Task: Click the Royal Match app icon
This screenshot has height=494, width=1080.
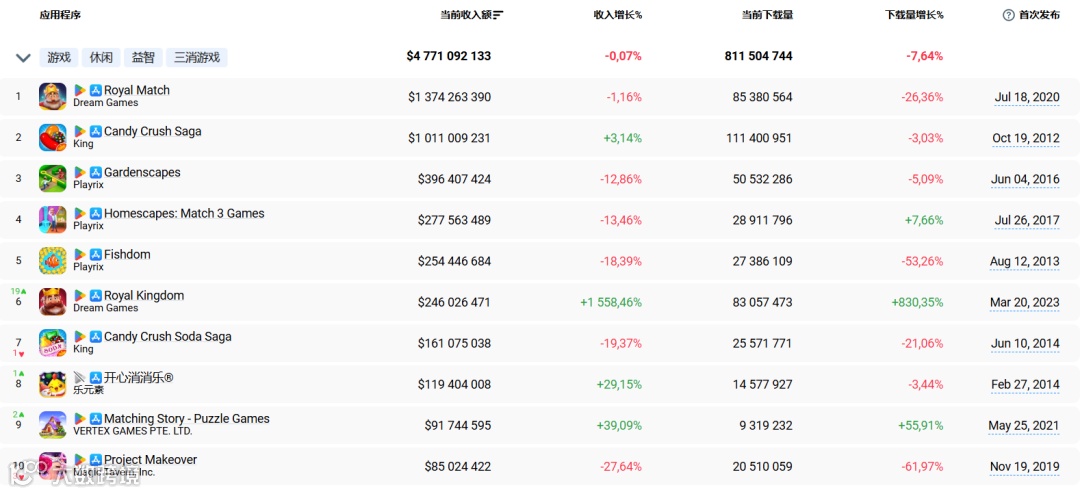Action: 53,97
